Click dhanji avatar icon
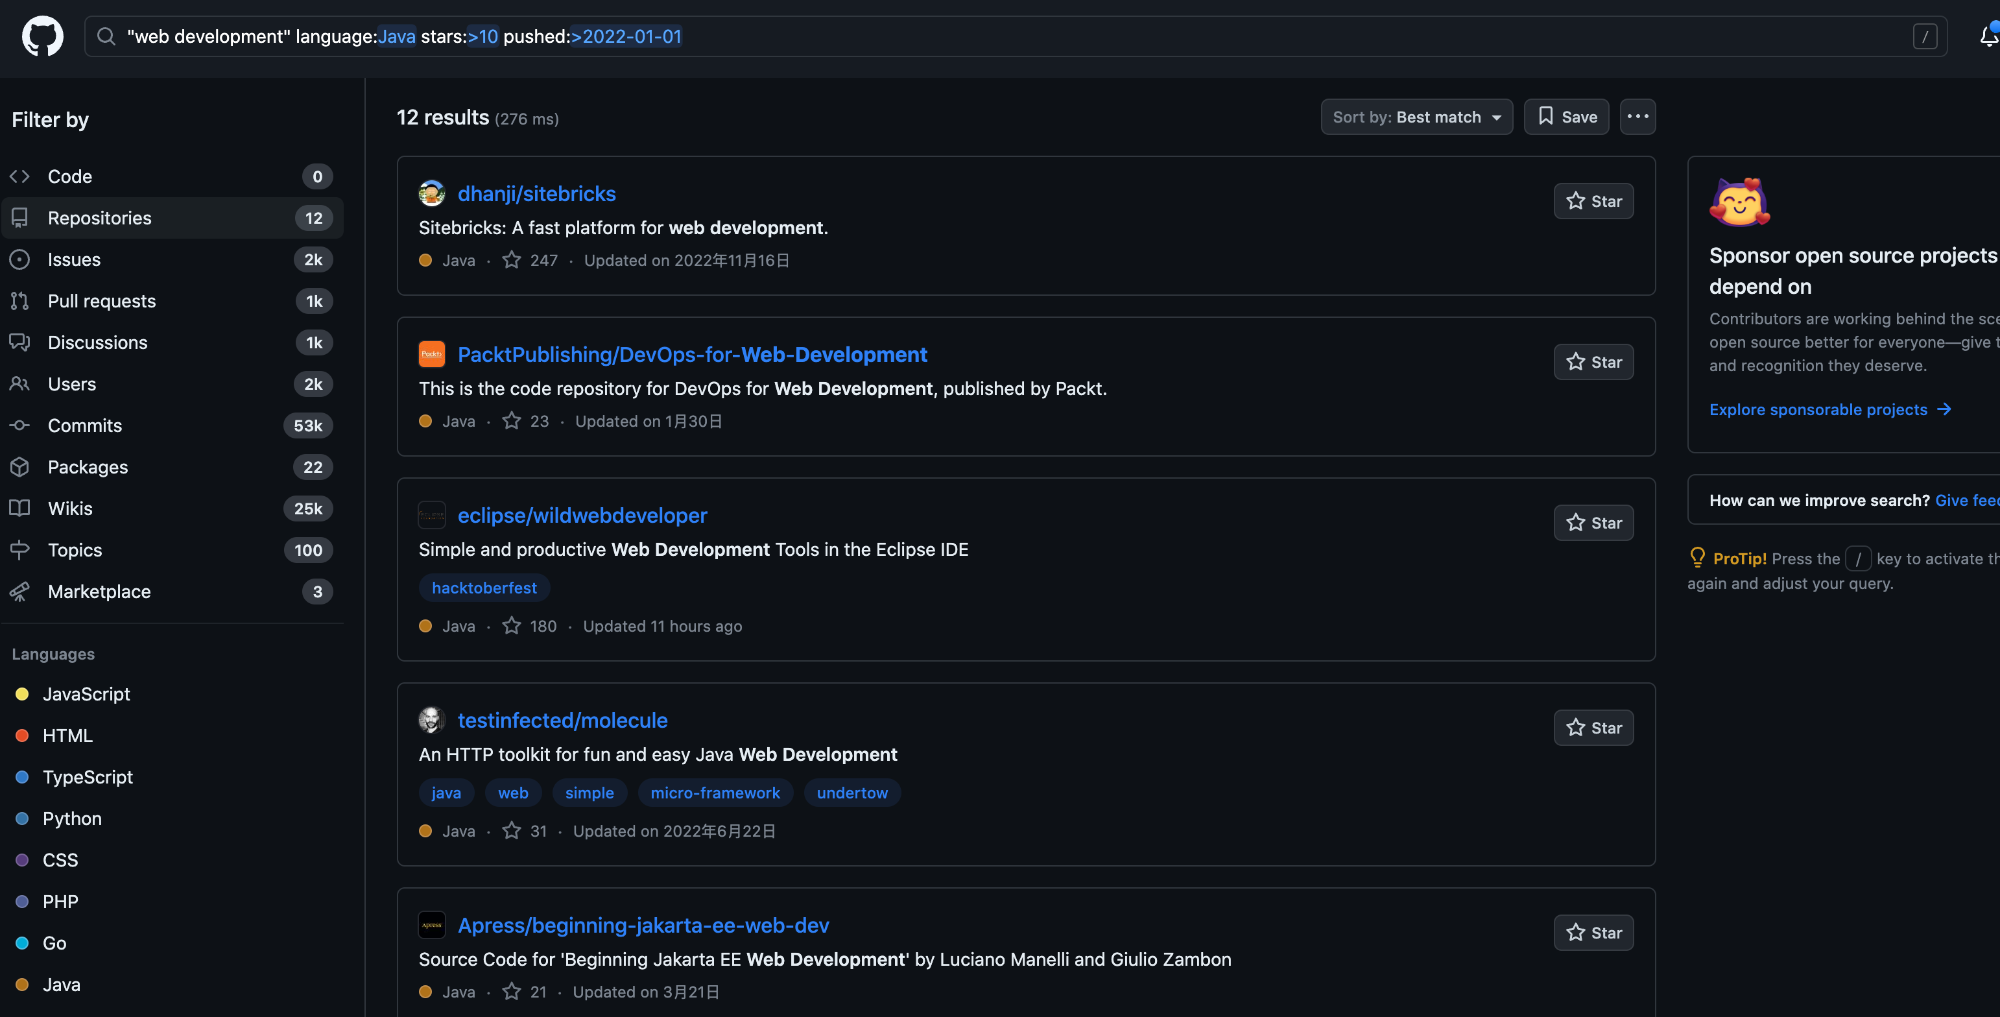This screenshot has height=1017, width=2000. click(x=432, y=193)
